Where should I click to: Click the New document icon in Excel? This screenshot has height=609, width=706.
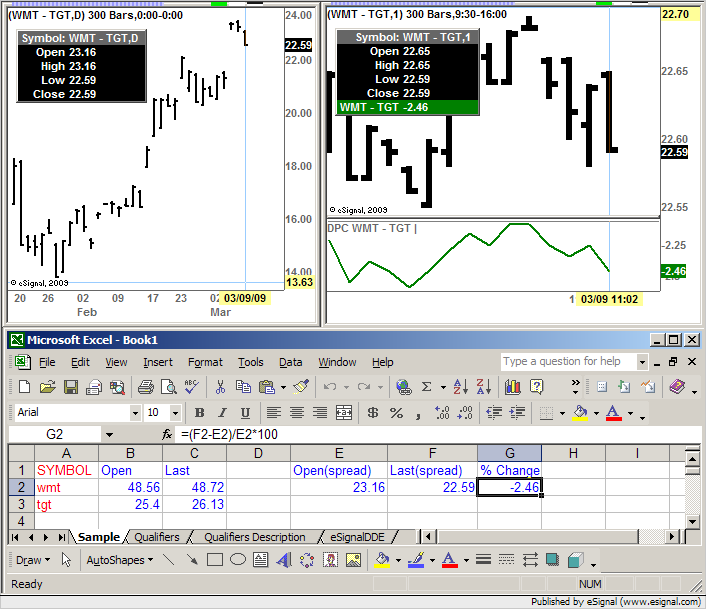24,387
